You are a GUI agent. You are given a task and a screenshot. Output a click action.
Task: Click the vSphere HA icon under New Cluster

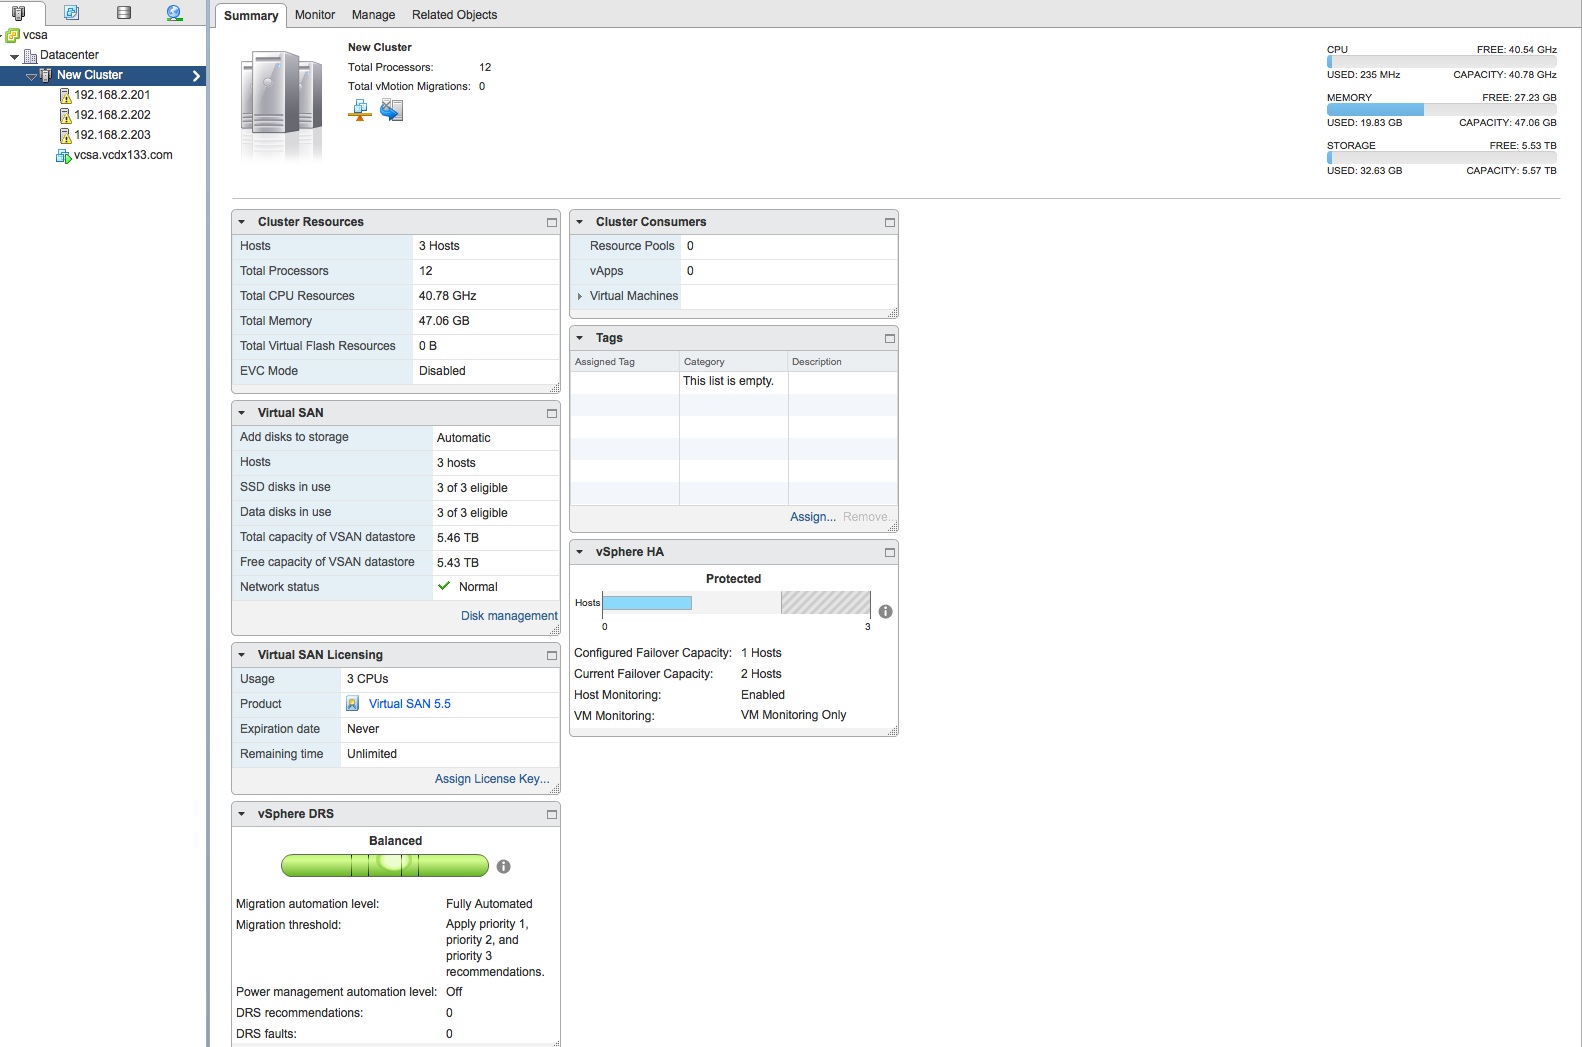tap(391, 111)
